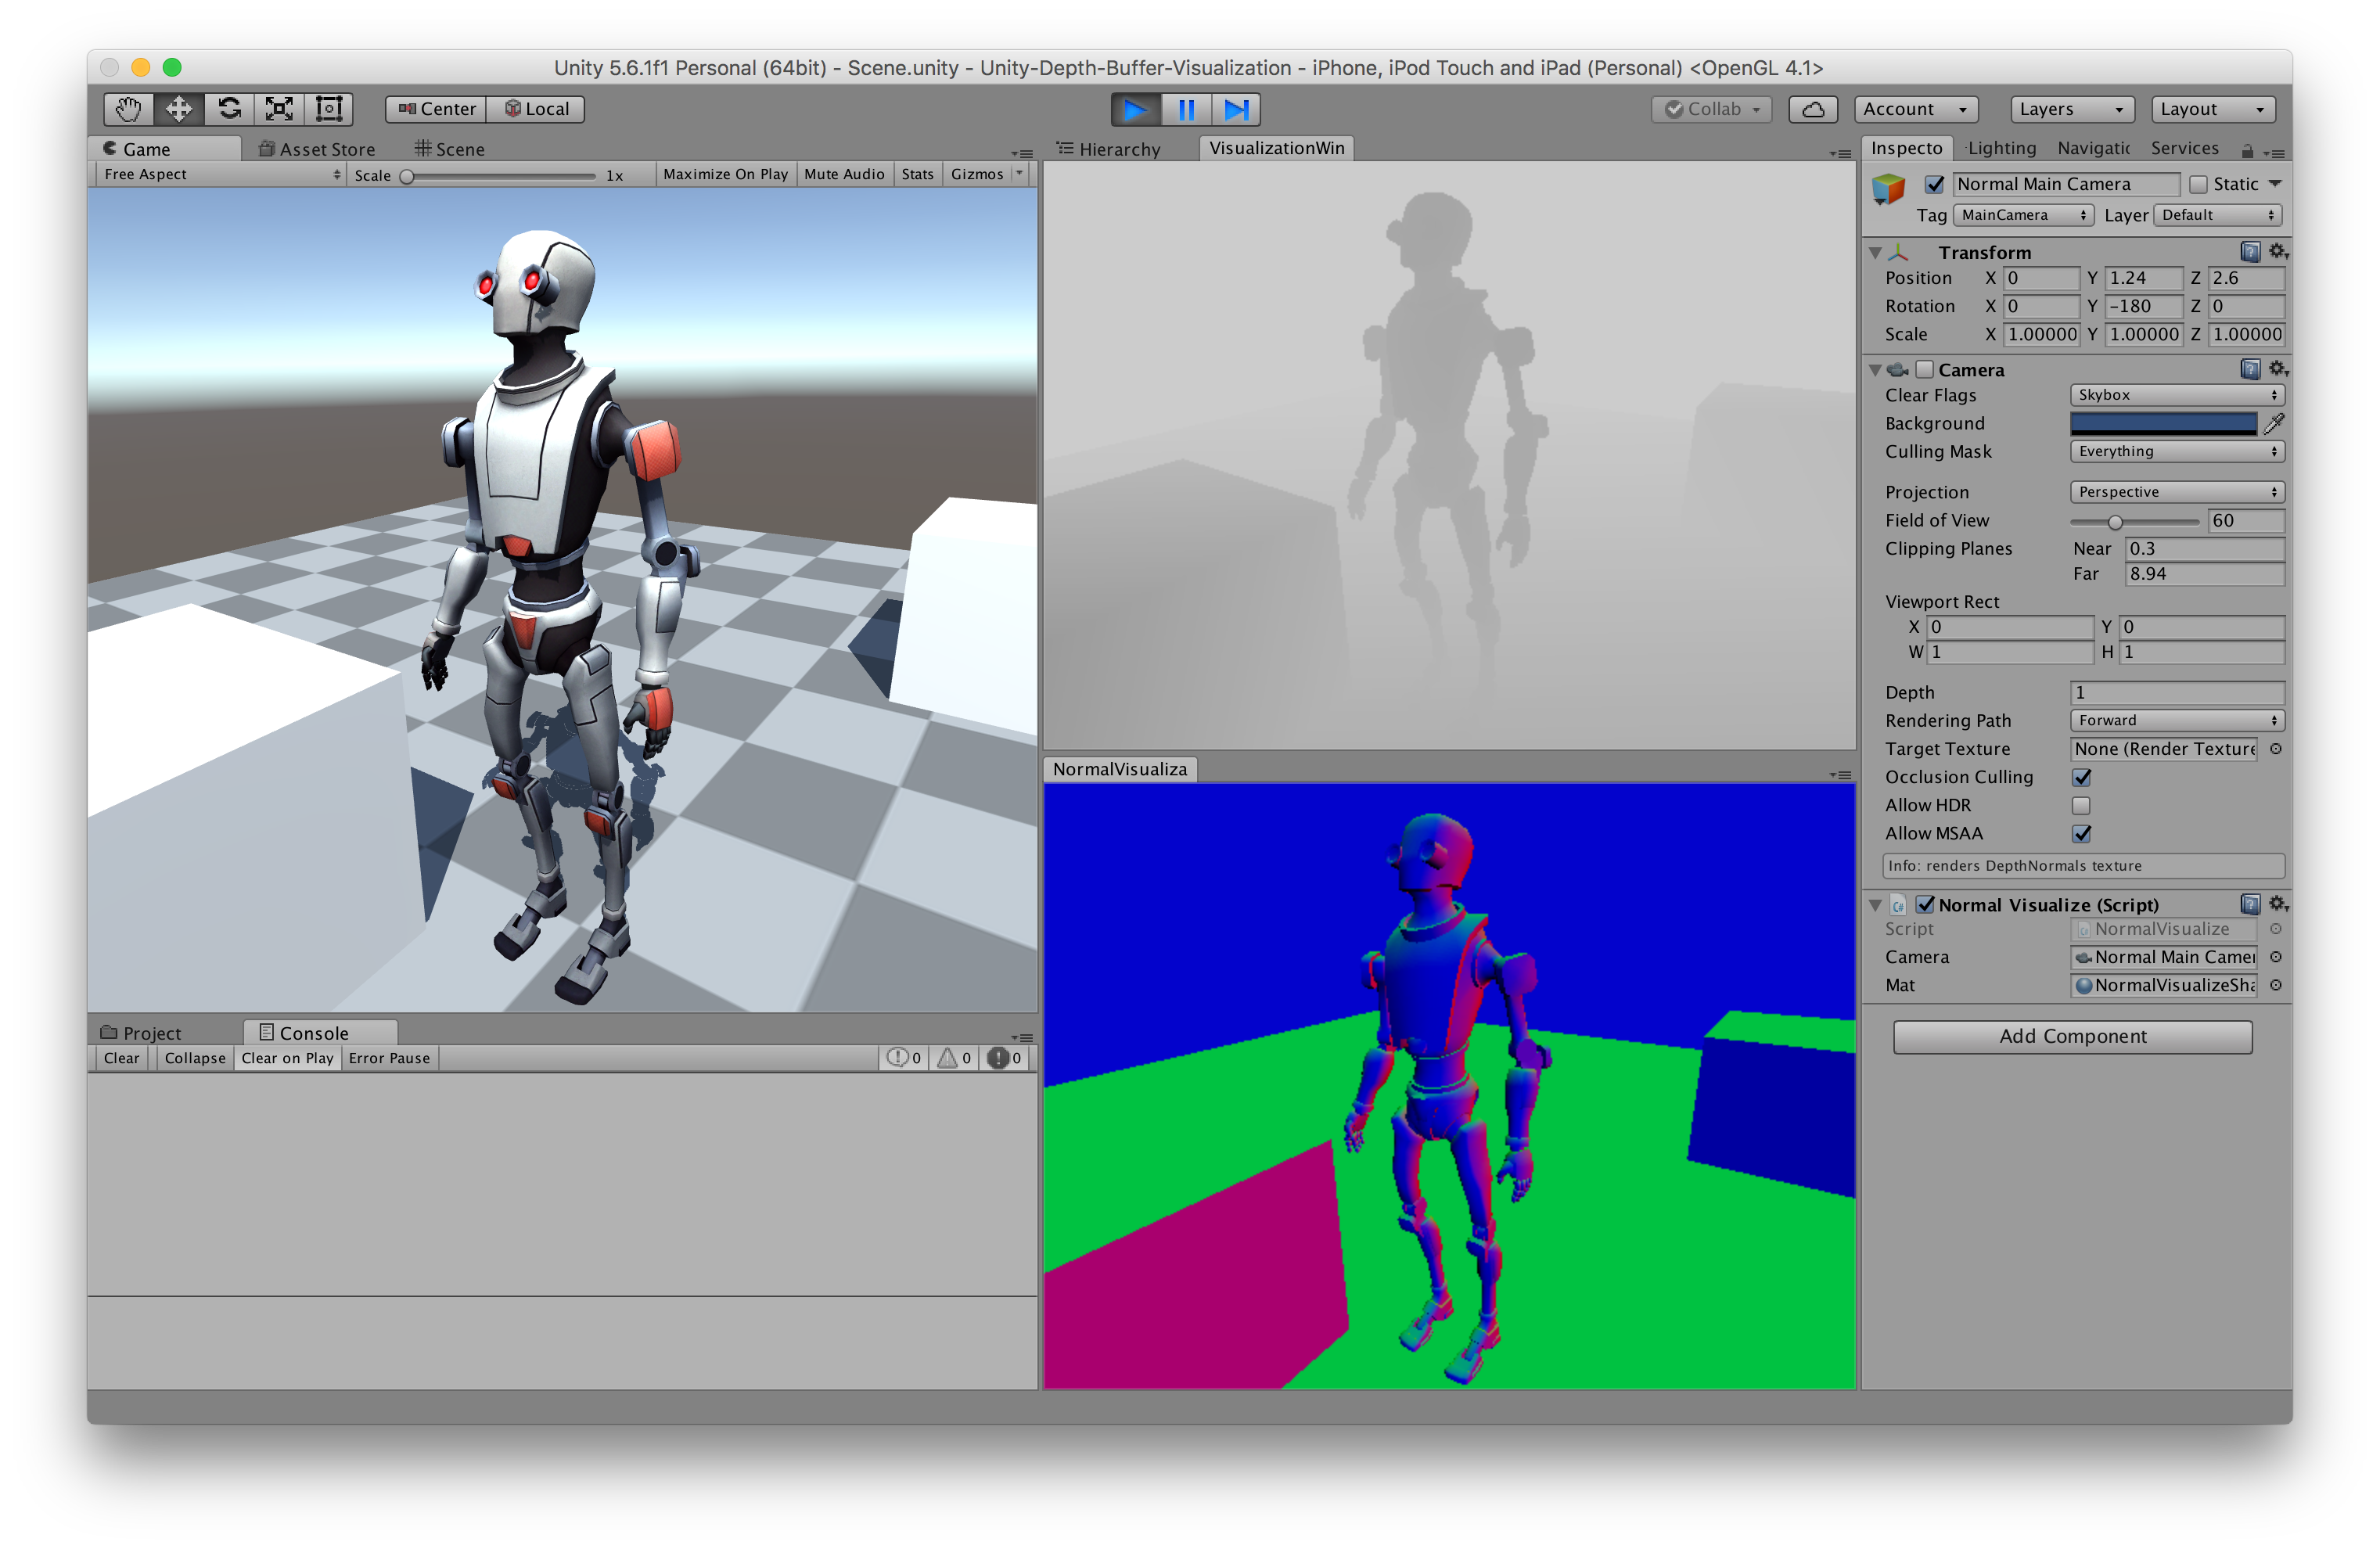Pick background color with eyedropper icon
The height and width of the screenshot is (1549, 2380).
tap(2274, 424)
